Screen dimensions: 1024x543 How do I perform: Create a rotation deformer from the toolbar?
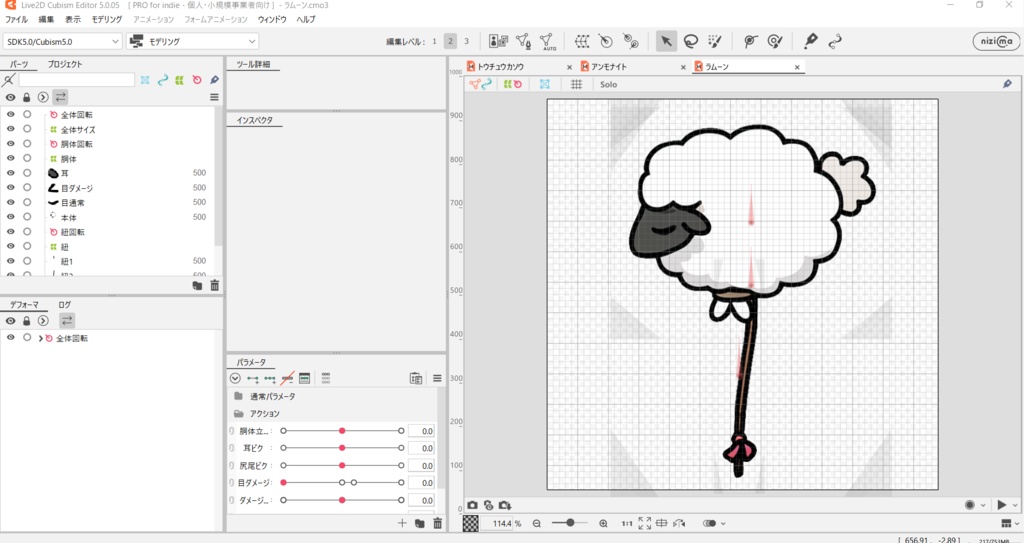pyautogui.click(x=606, y=41)
